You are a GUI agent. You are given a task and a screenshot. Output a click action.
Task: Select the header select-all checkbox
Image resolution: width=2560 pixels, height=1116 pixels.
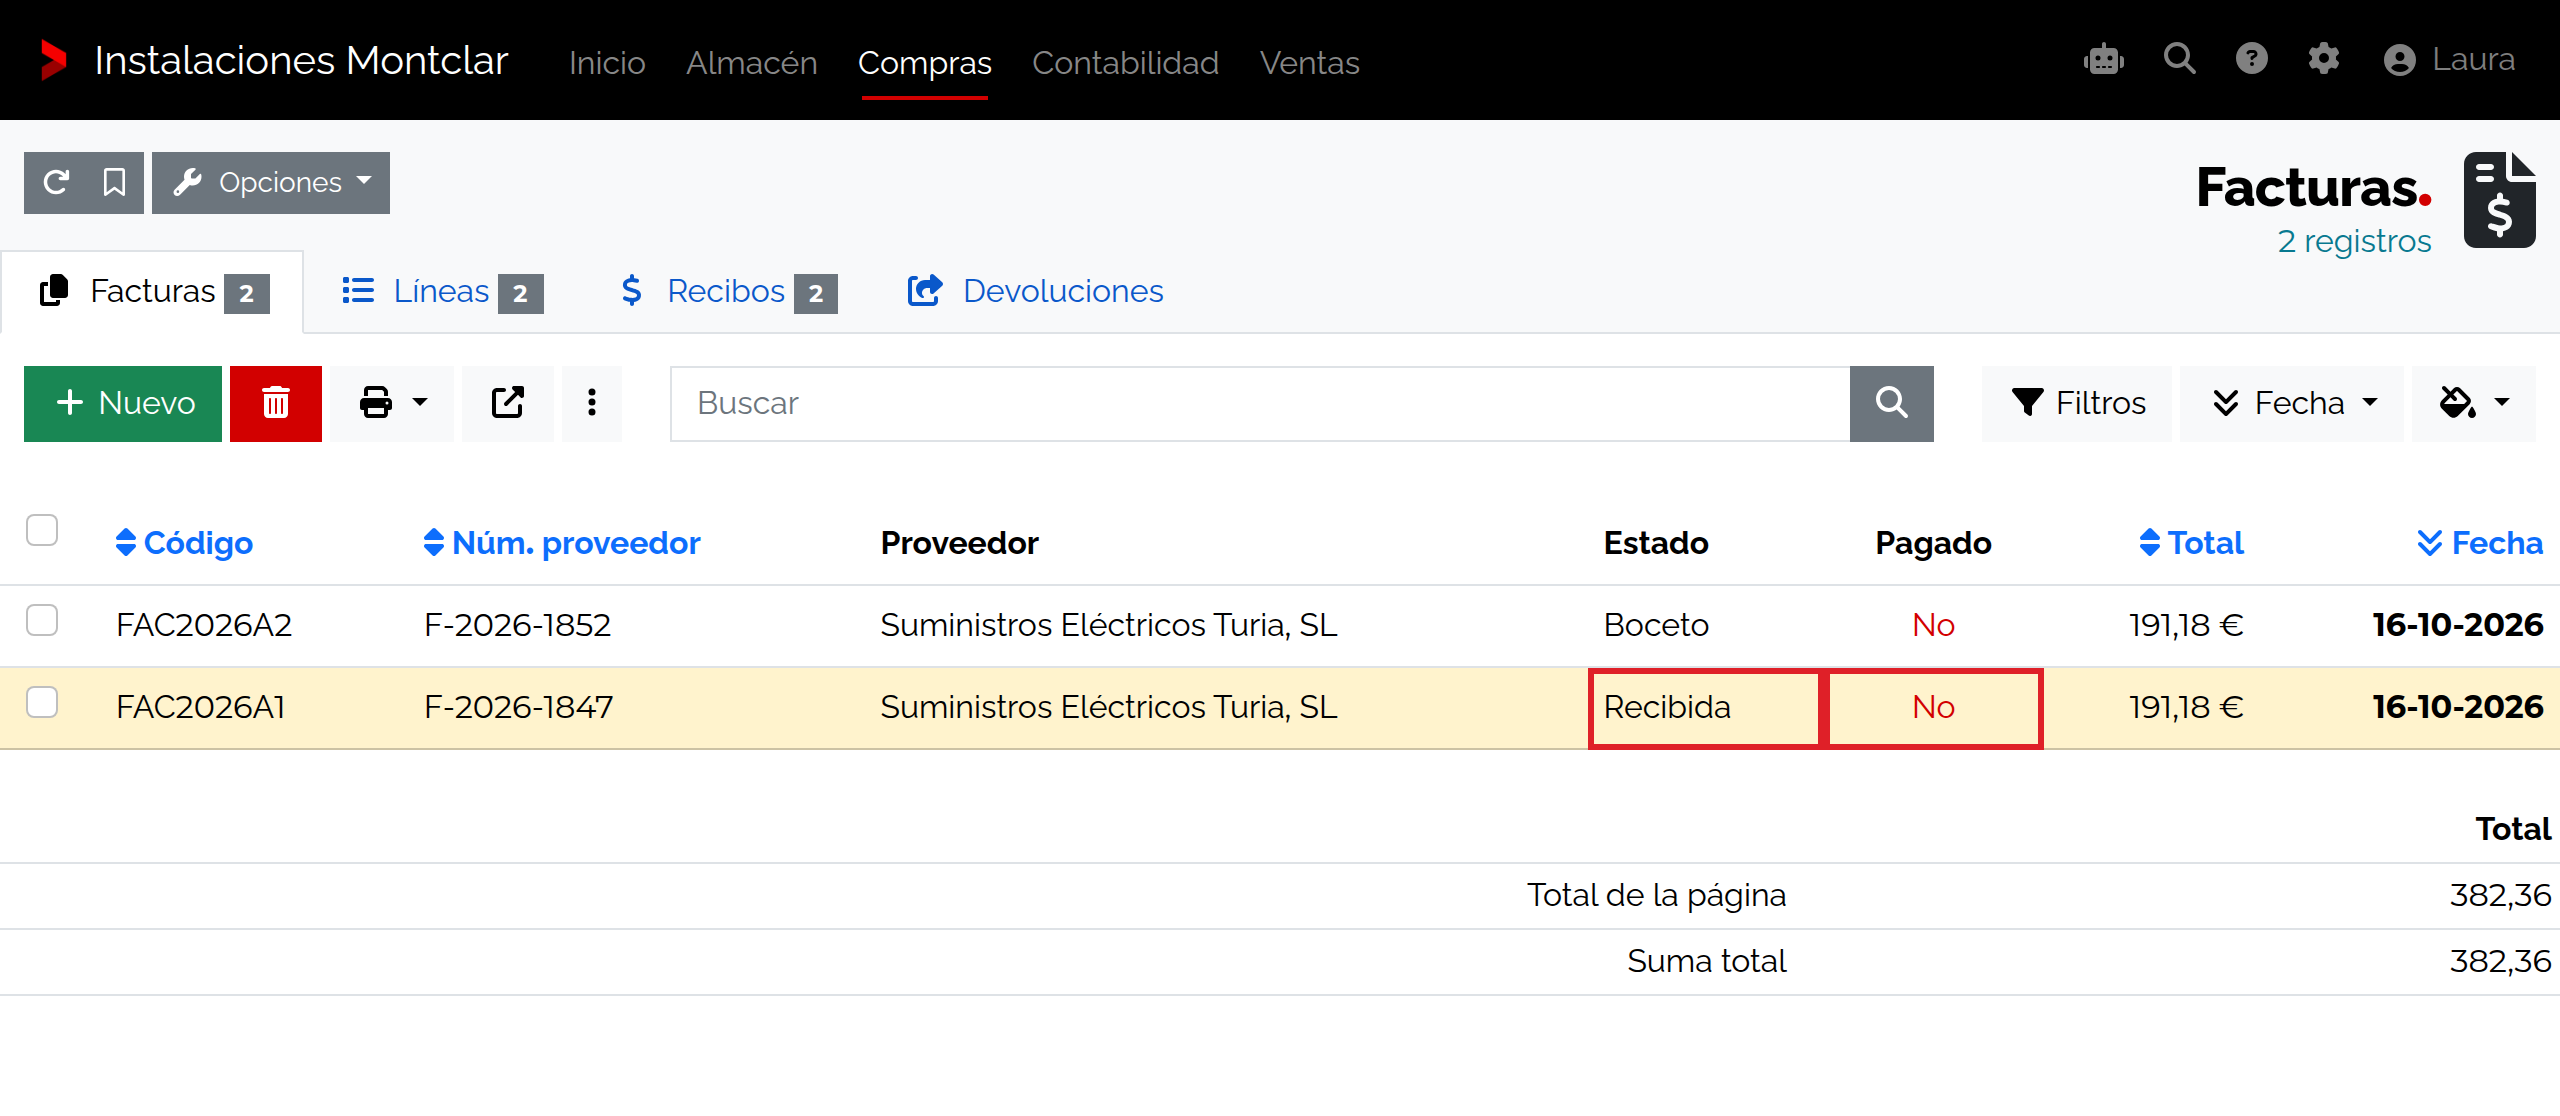[42, 530]
